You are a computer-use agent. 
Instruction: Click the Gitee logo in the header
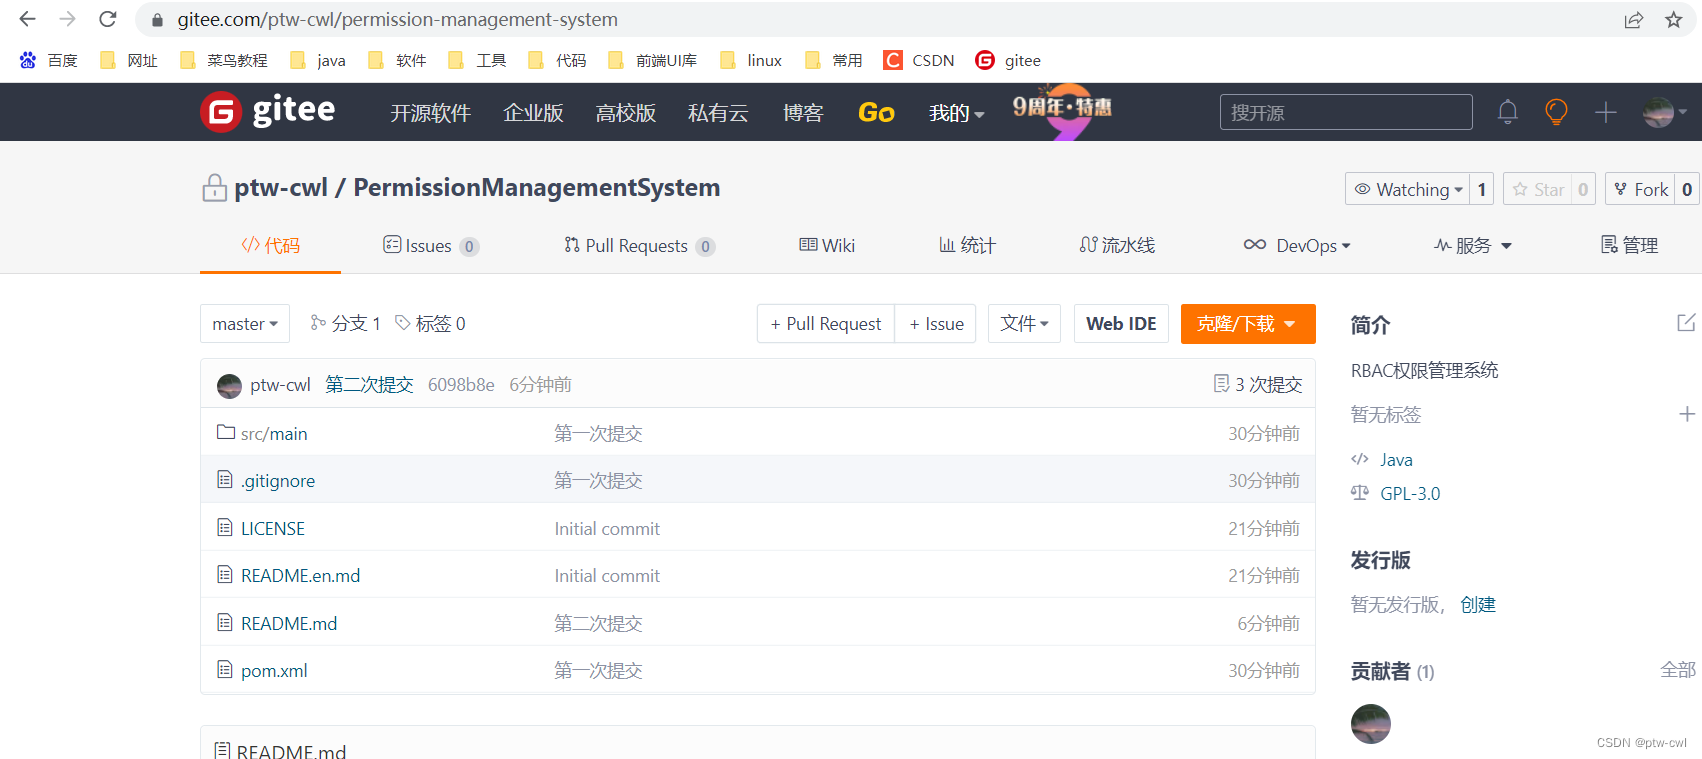[268, 111]
